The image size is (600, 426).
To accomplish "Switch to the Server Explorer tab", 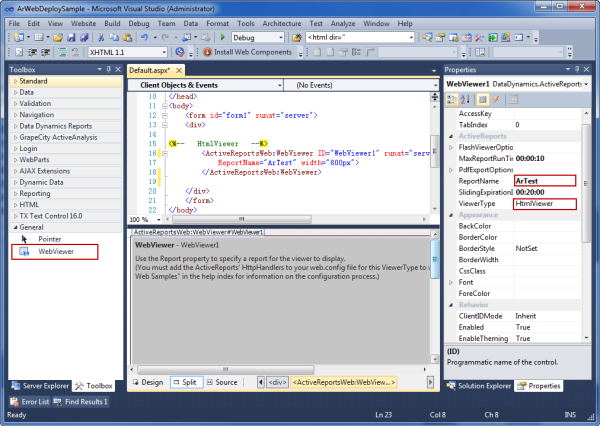I will tap(41, 386).
